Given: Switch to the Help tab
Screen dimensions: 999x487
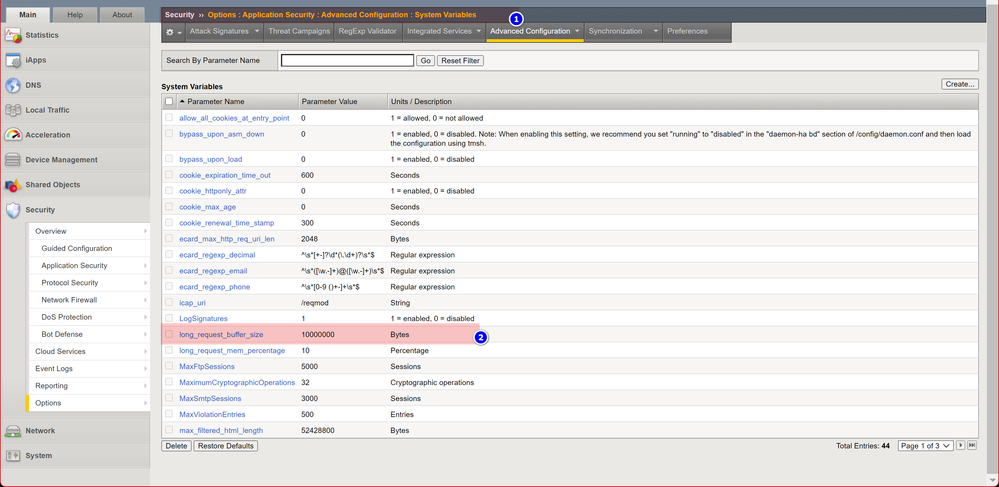Looking at the screenshot, I should 75,15.
